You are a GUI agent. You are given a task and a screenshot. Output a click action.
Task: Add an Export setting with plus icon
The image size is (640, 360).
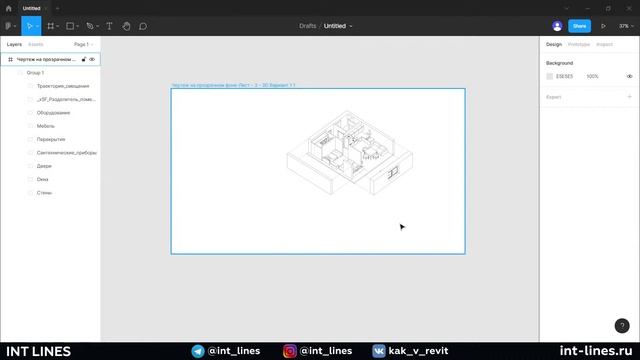point(629,97)
